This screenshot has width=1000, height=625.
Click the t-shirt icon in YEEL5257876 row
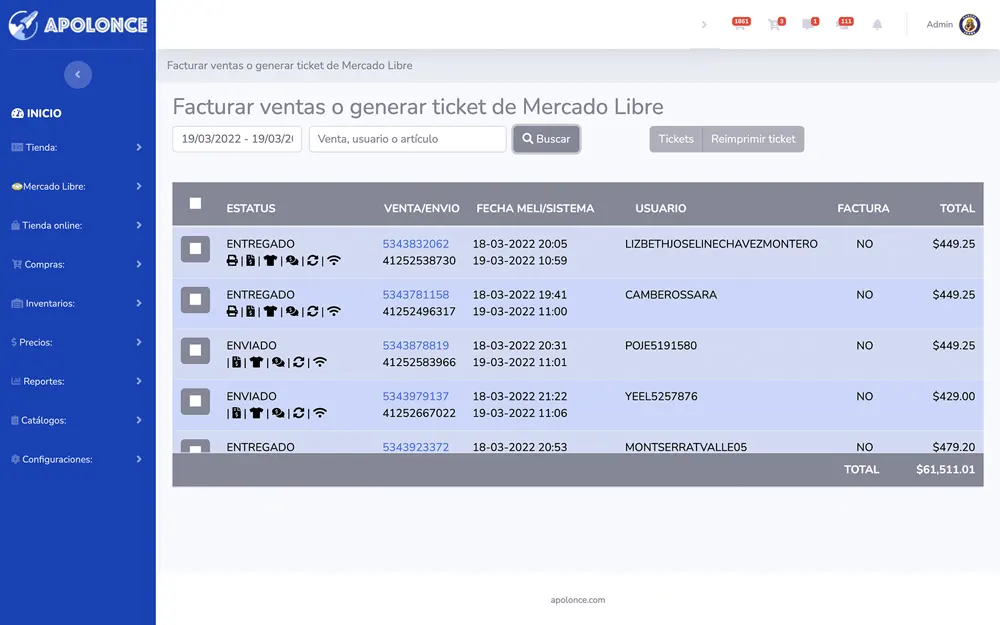pyautogui.click(x=256, y=413)
